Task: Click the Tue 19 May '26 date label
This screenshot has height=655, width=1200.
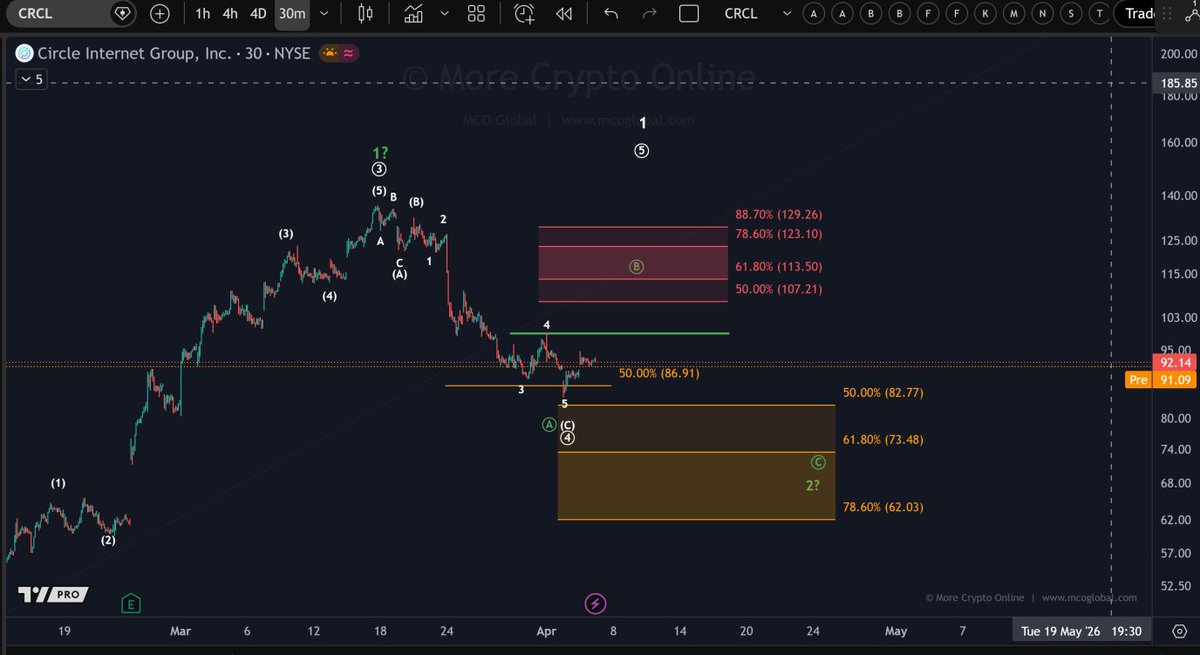Action: pos(1061,631)
